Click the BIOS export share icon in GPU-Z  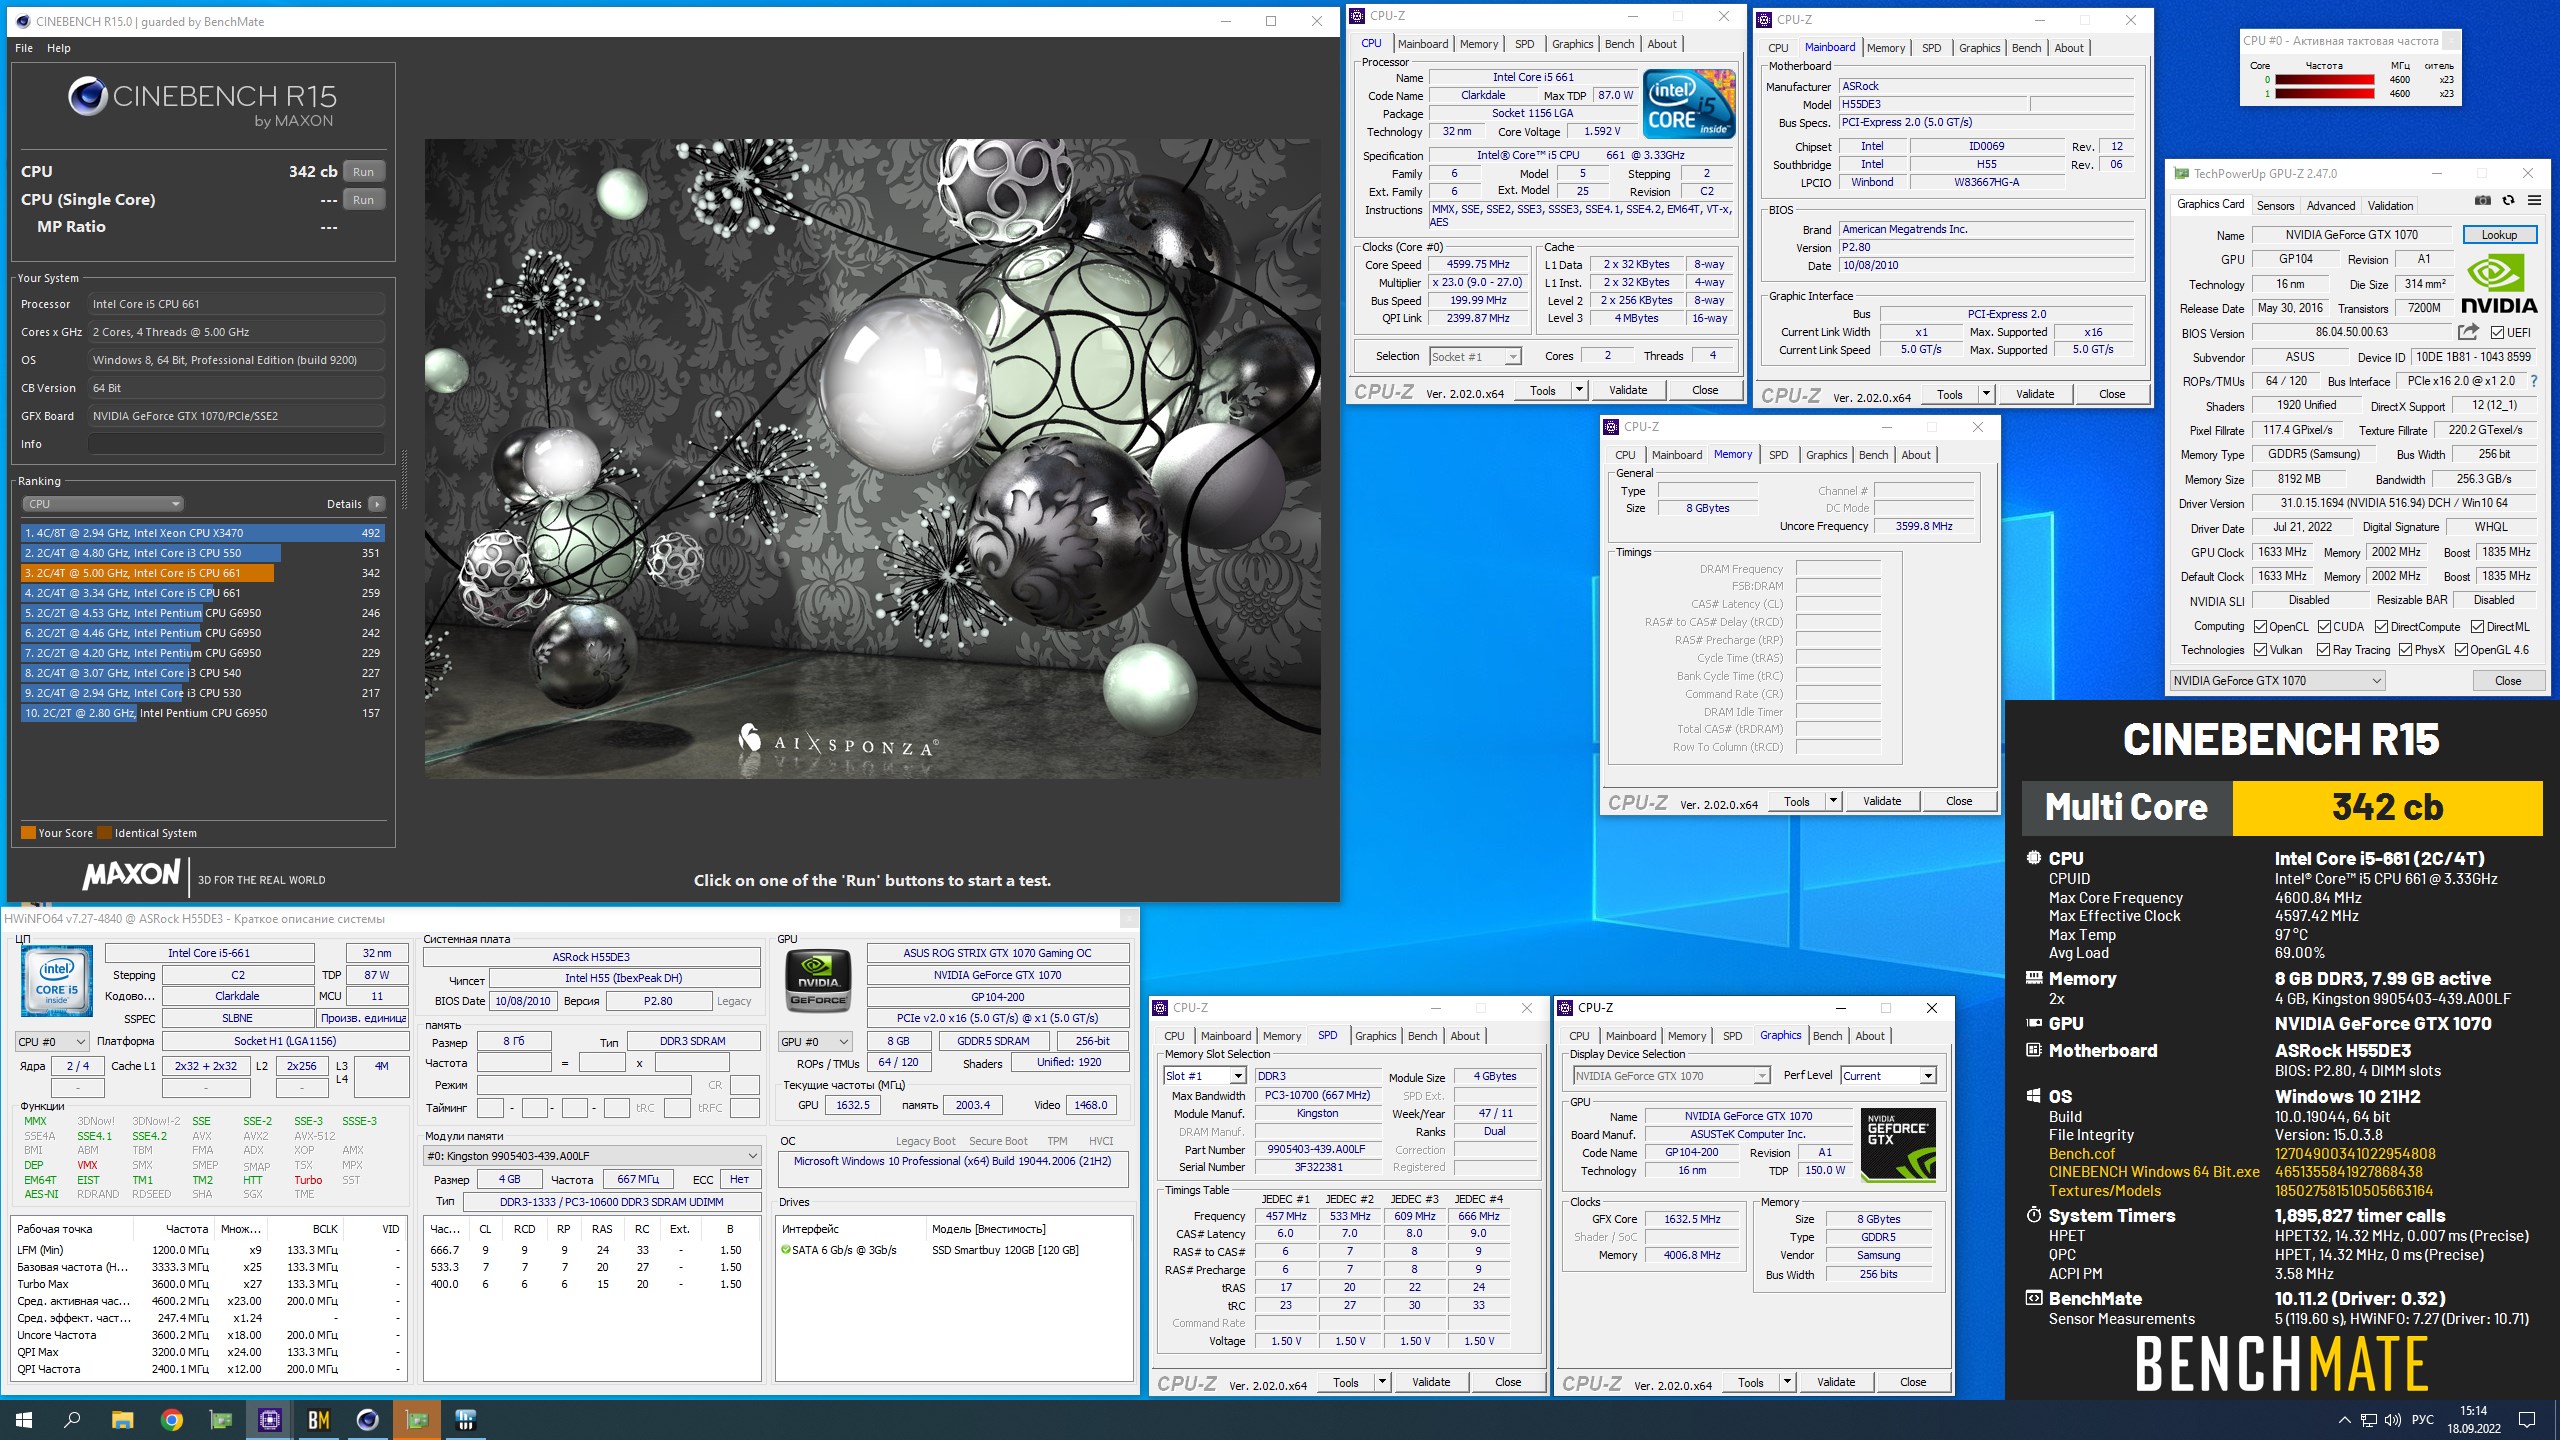[x=2468, y=332]
